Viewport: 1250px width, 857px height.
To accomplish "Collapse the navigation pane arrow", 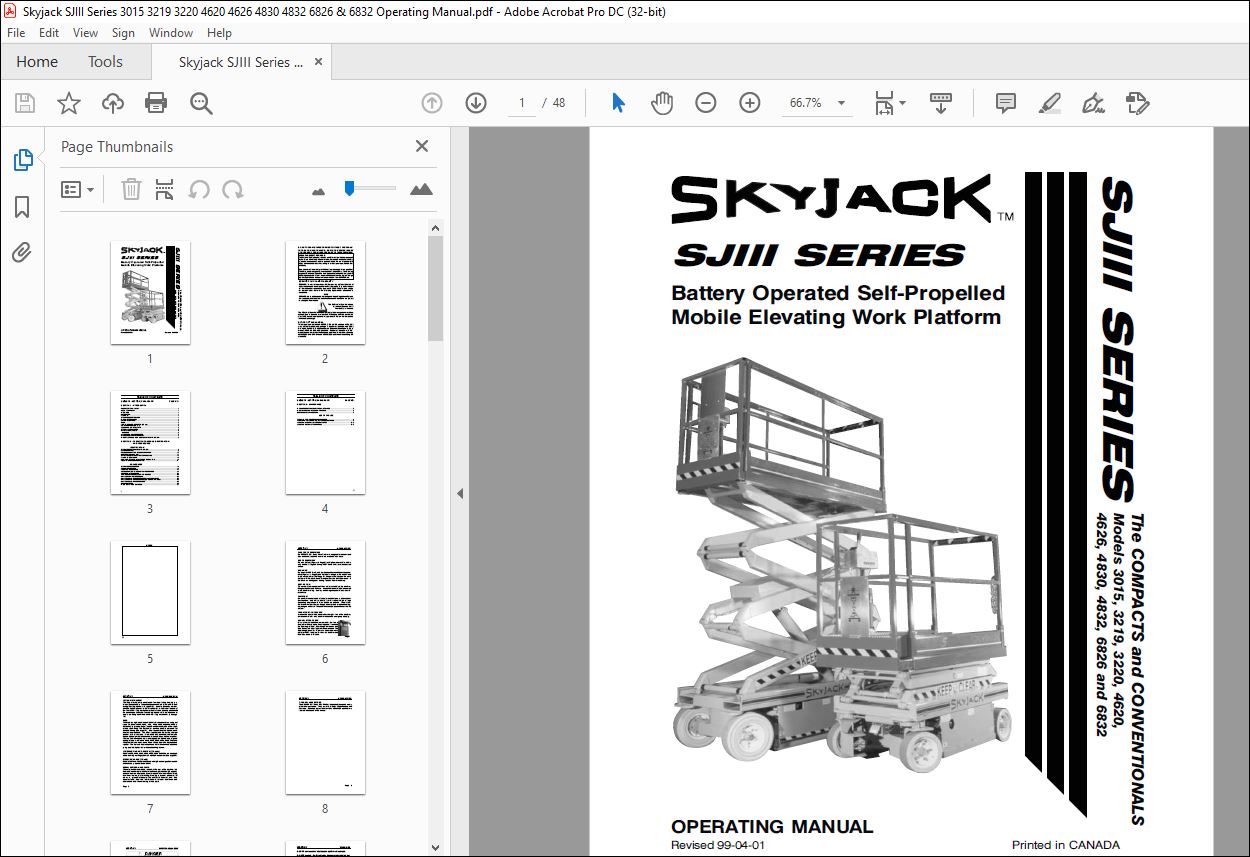I will click(459, 494).
